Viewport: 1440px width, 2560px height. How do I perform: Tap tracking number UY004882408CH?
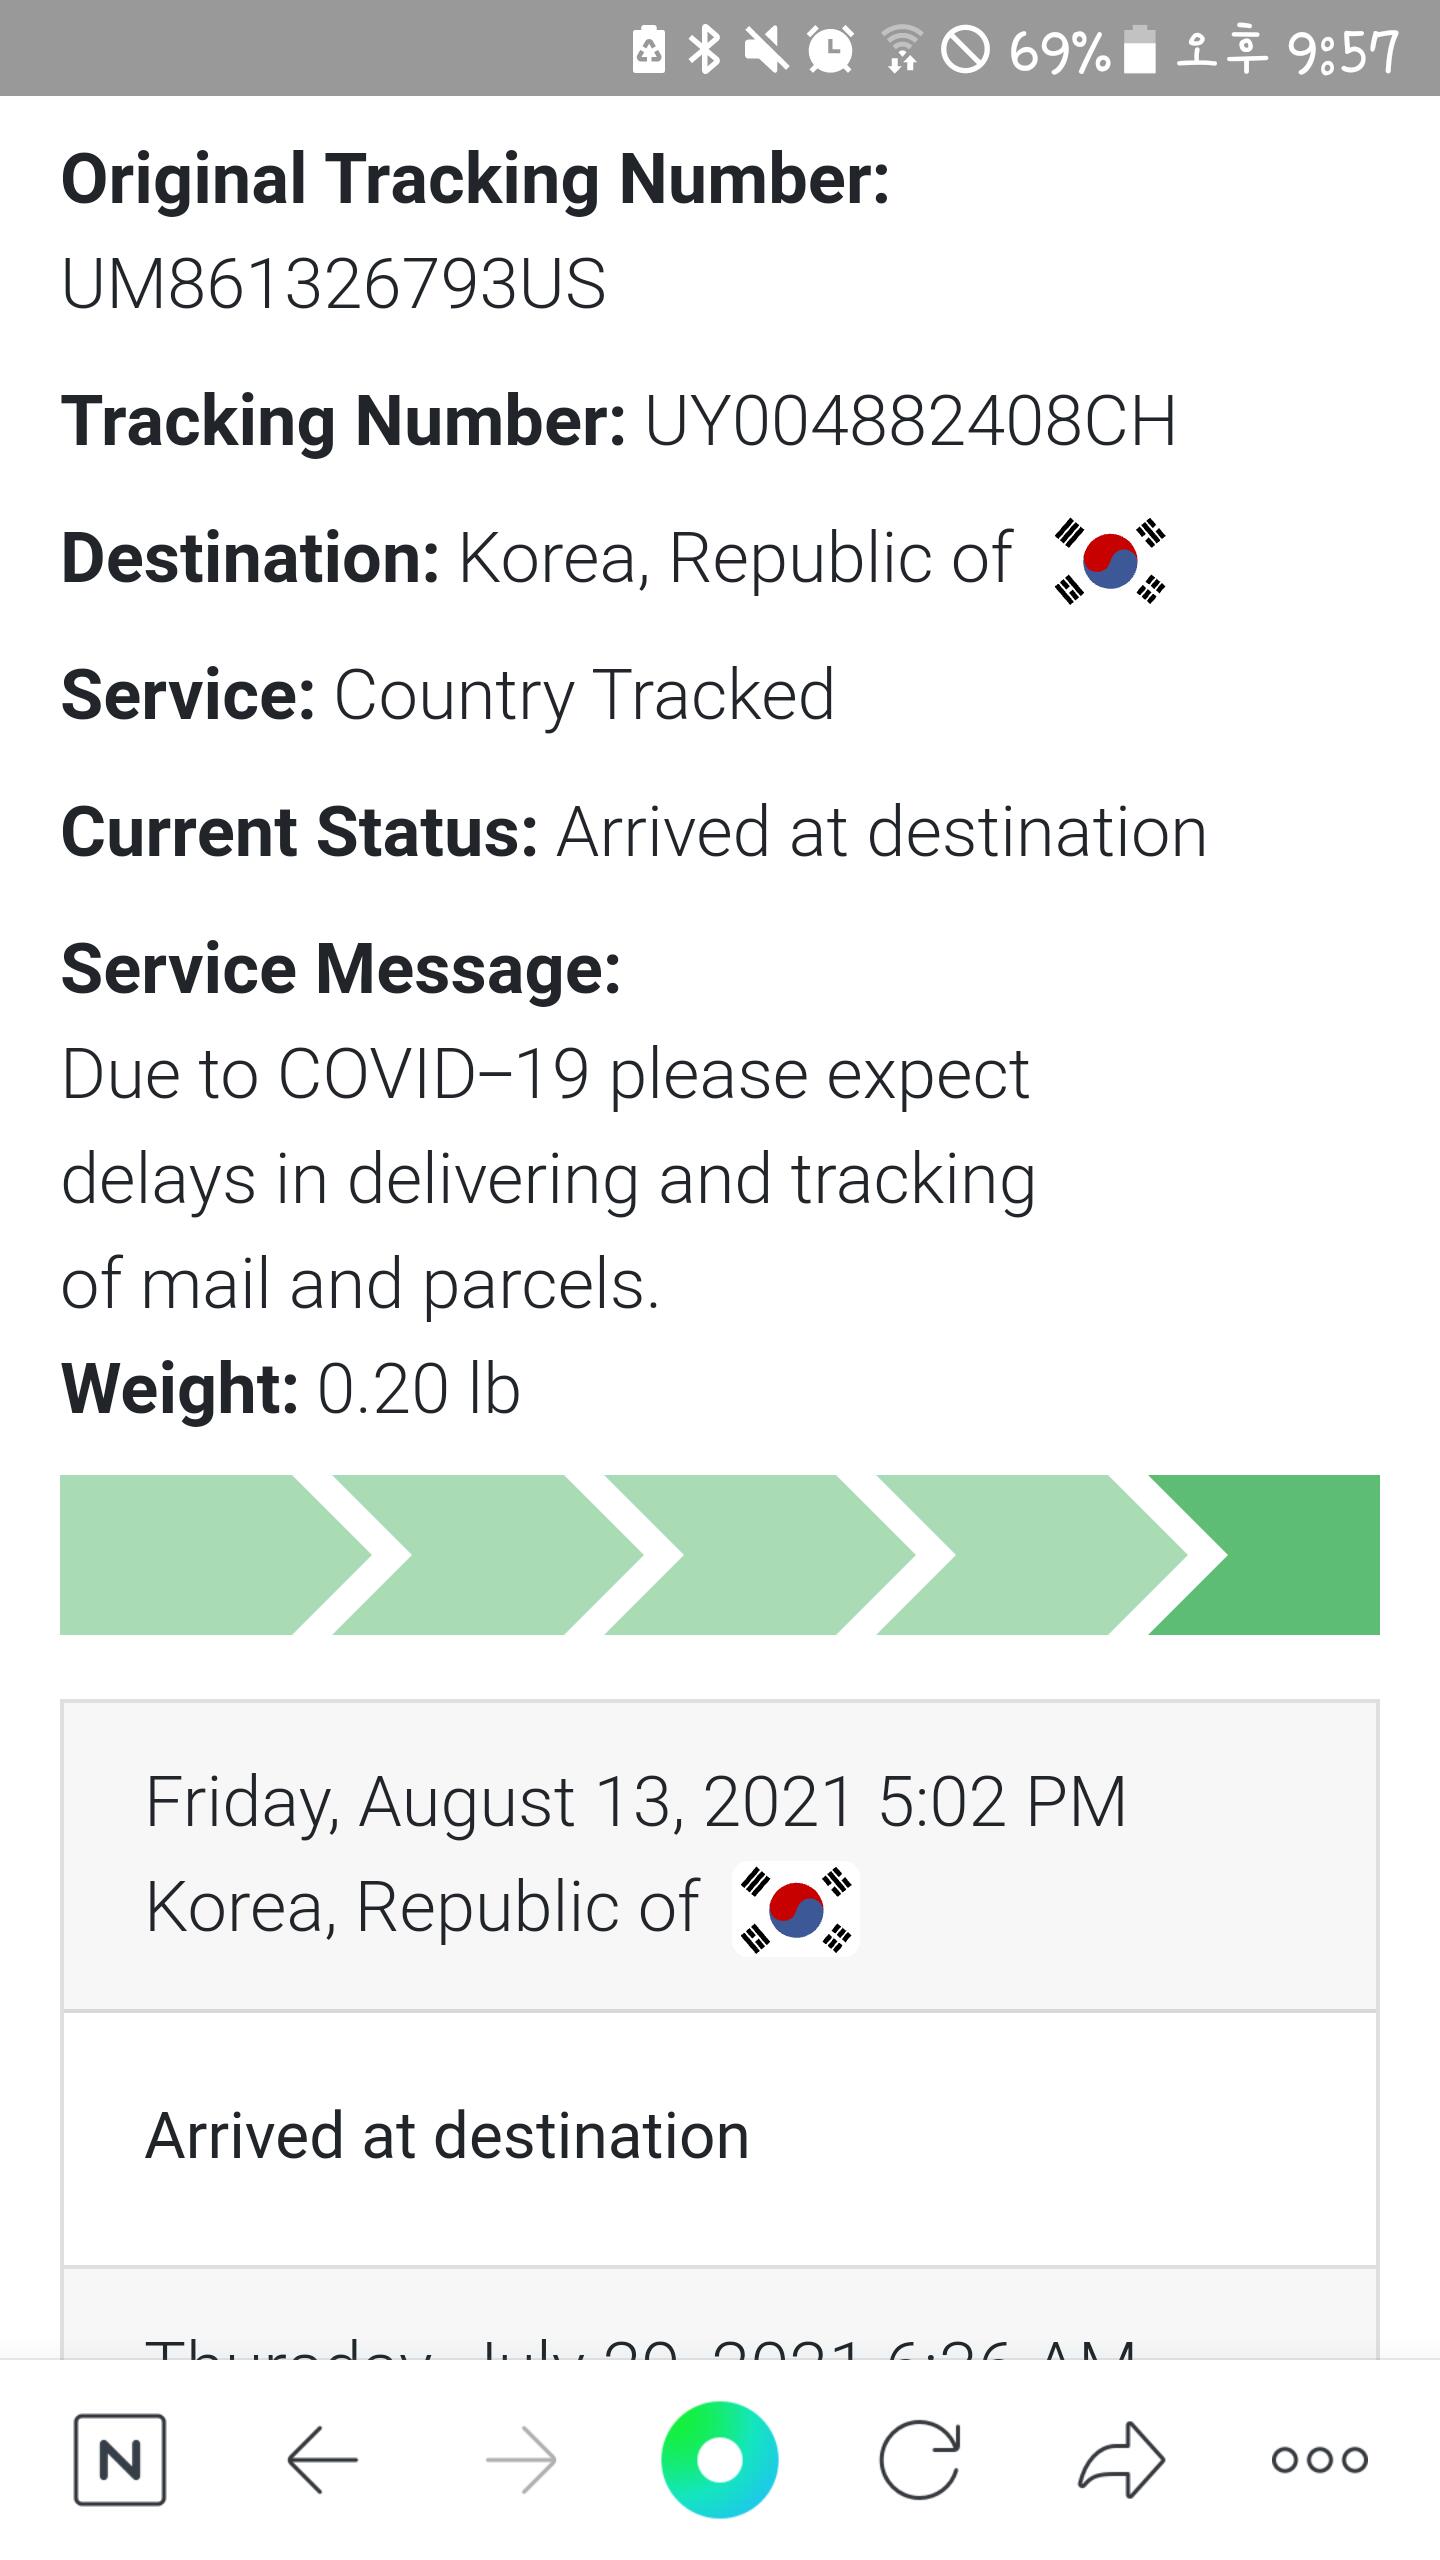coord(909,421)
